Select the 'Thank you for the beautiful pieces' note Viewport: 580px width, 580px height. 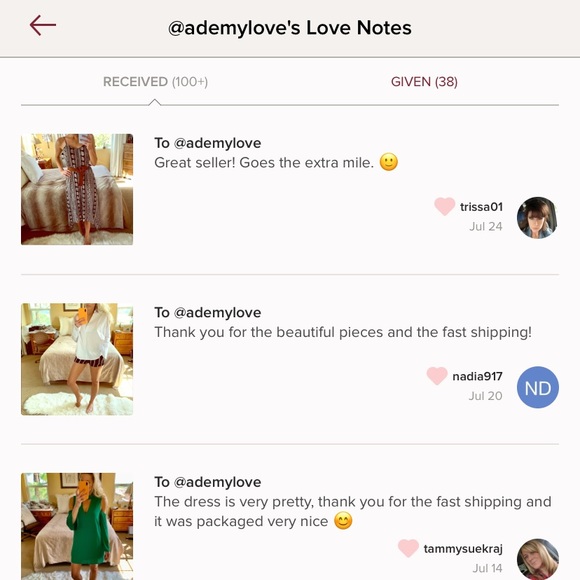click(343, 332)
